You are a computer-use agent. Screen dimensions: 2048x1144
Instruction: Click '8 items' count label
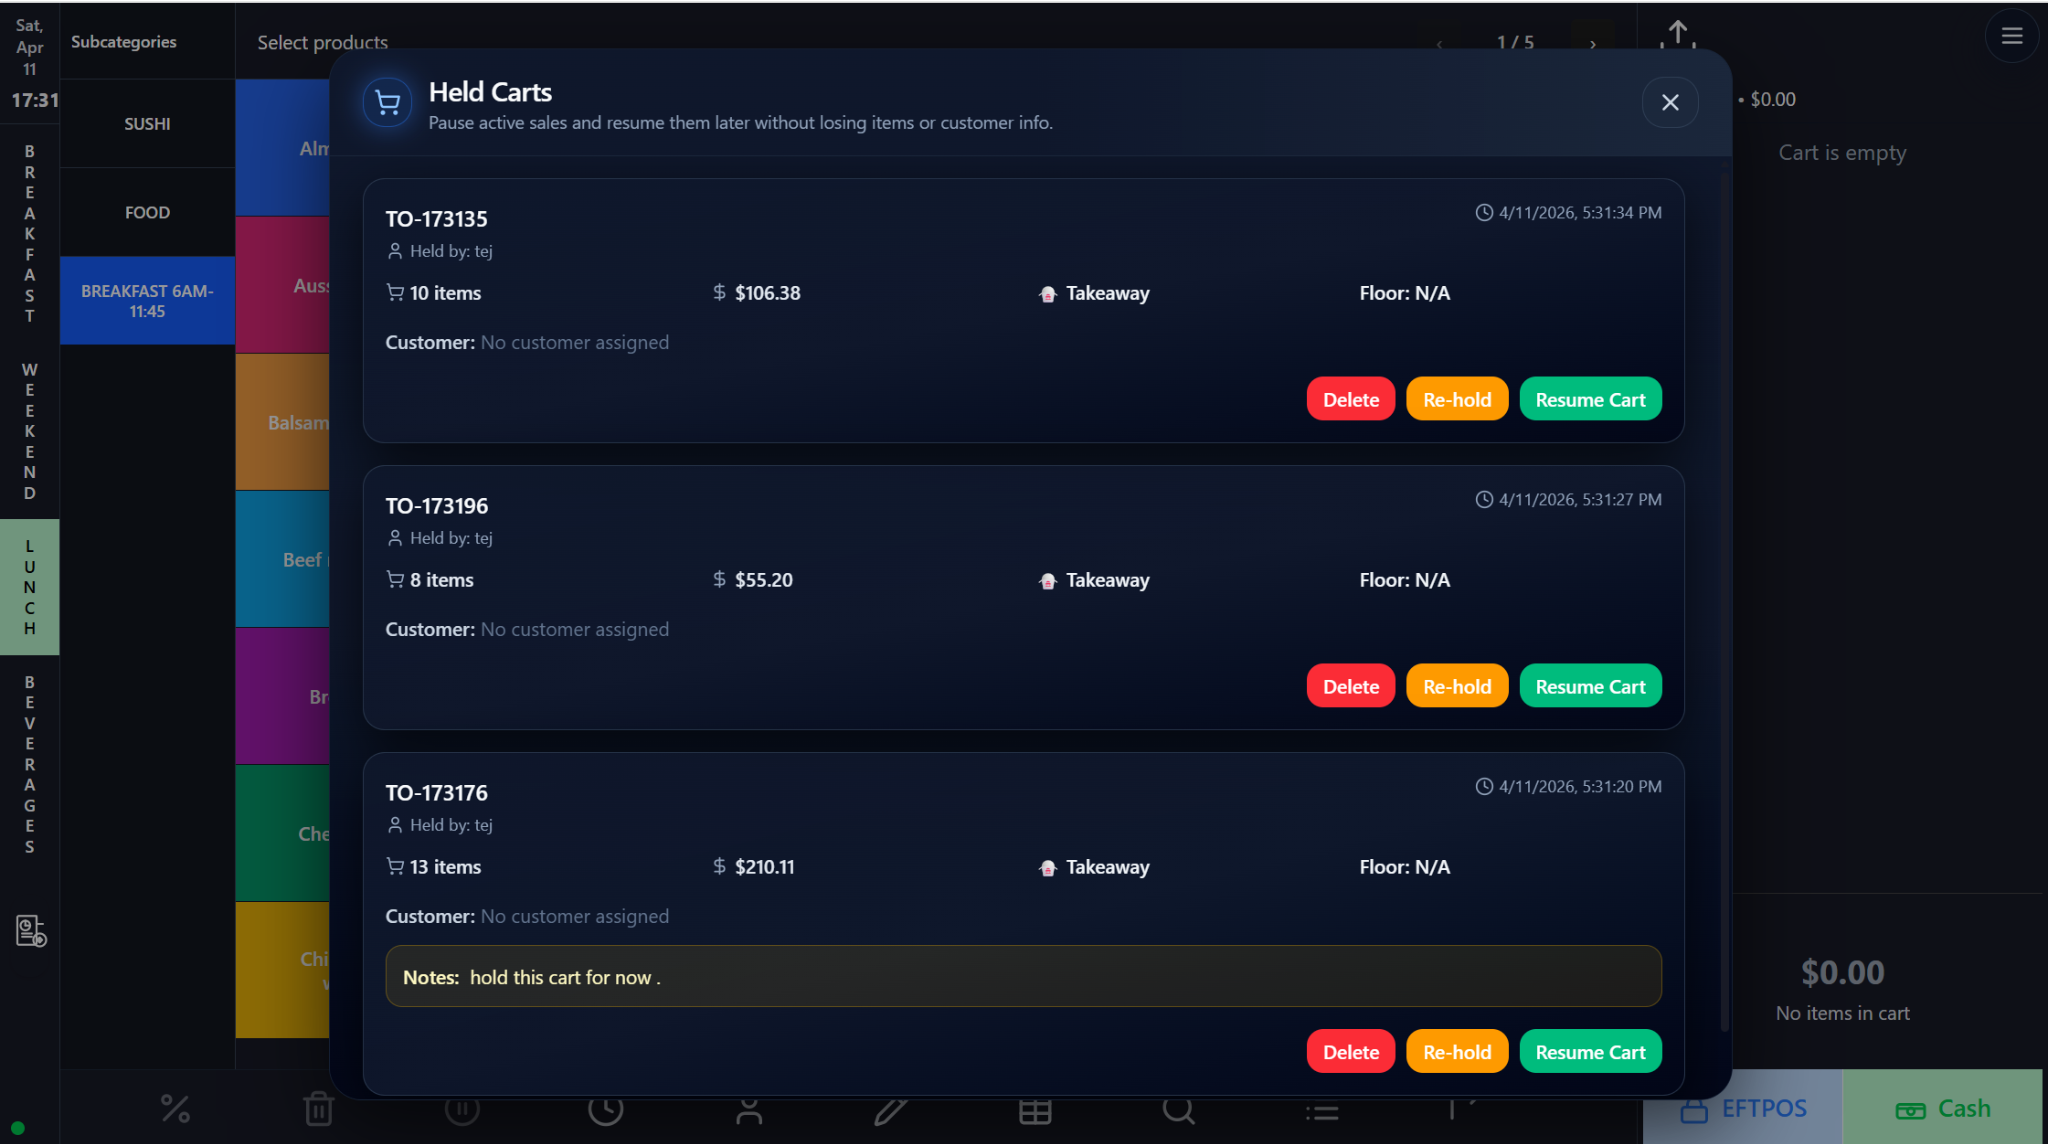(442, 580)
